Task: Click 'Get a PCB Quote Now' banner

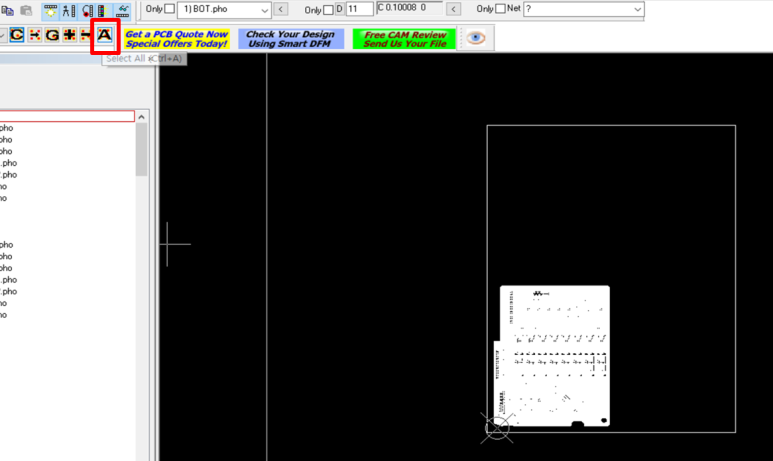Action: (x=176, y=39)
